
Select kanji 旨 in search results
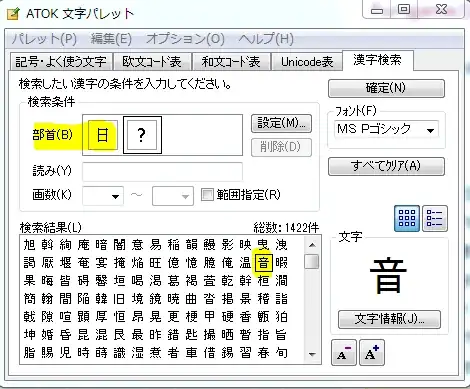(x=281, y=335)
